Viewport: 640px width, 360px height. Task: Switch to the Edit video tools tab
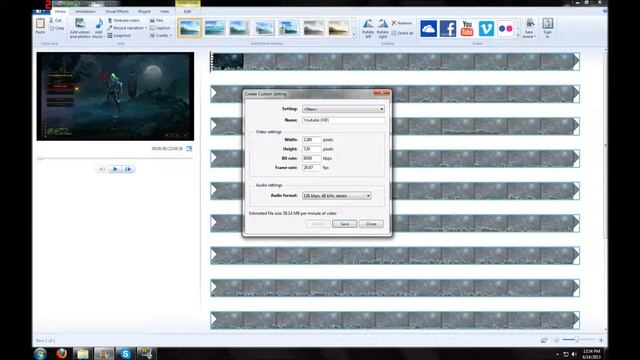tap(187, 11)
